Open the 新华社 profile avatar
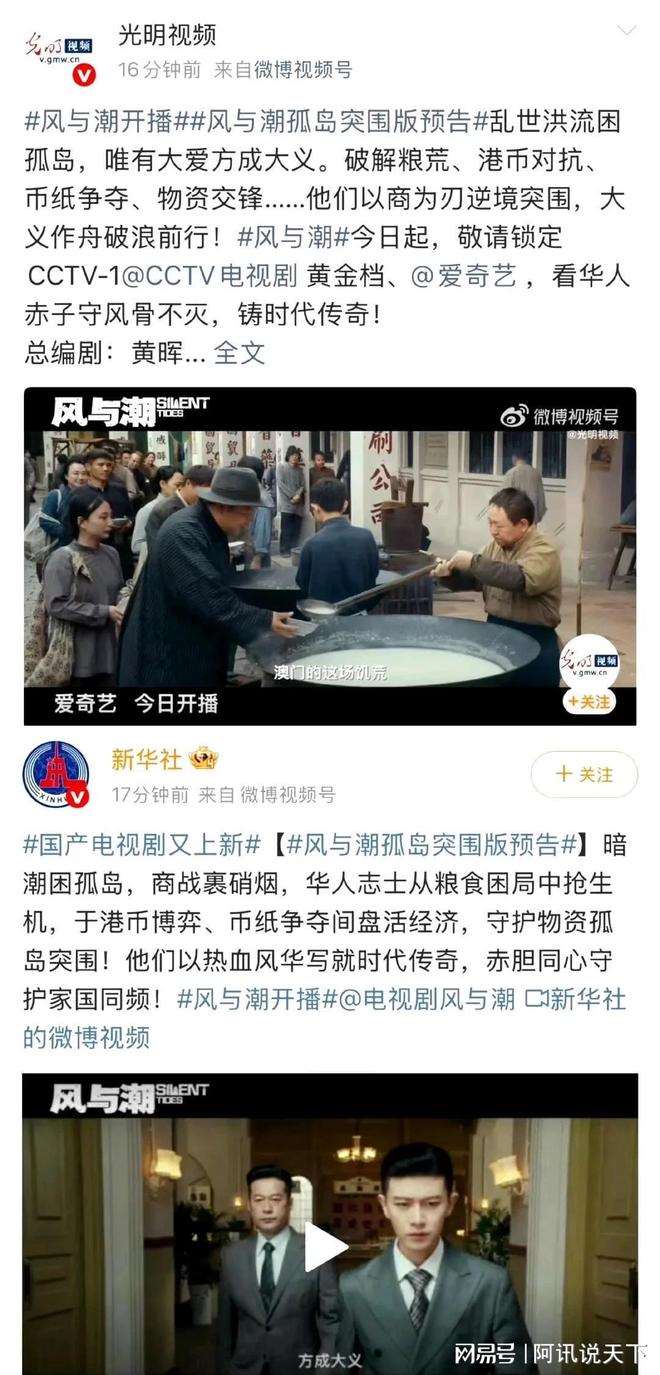 [x=58, y=773]
